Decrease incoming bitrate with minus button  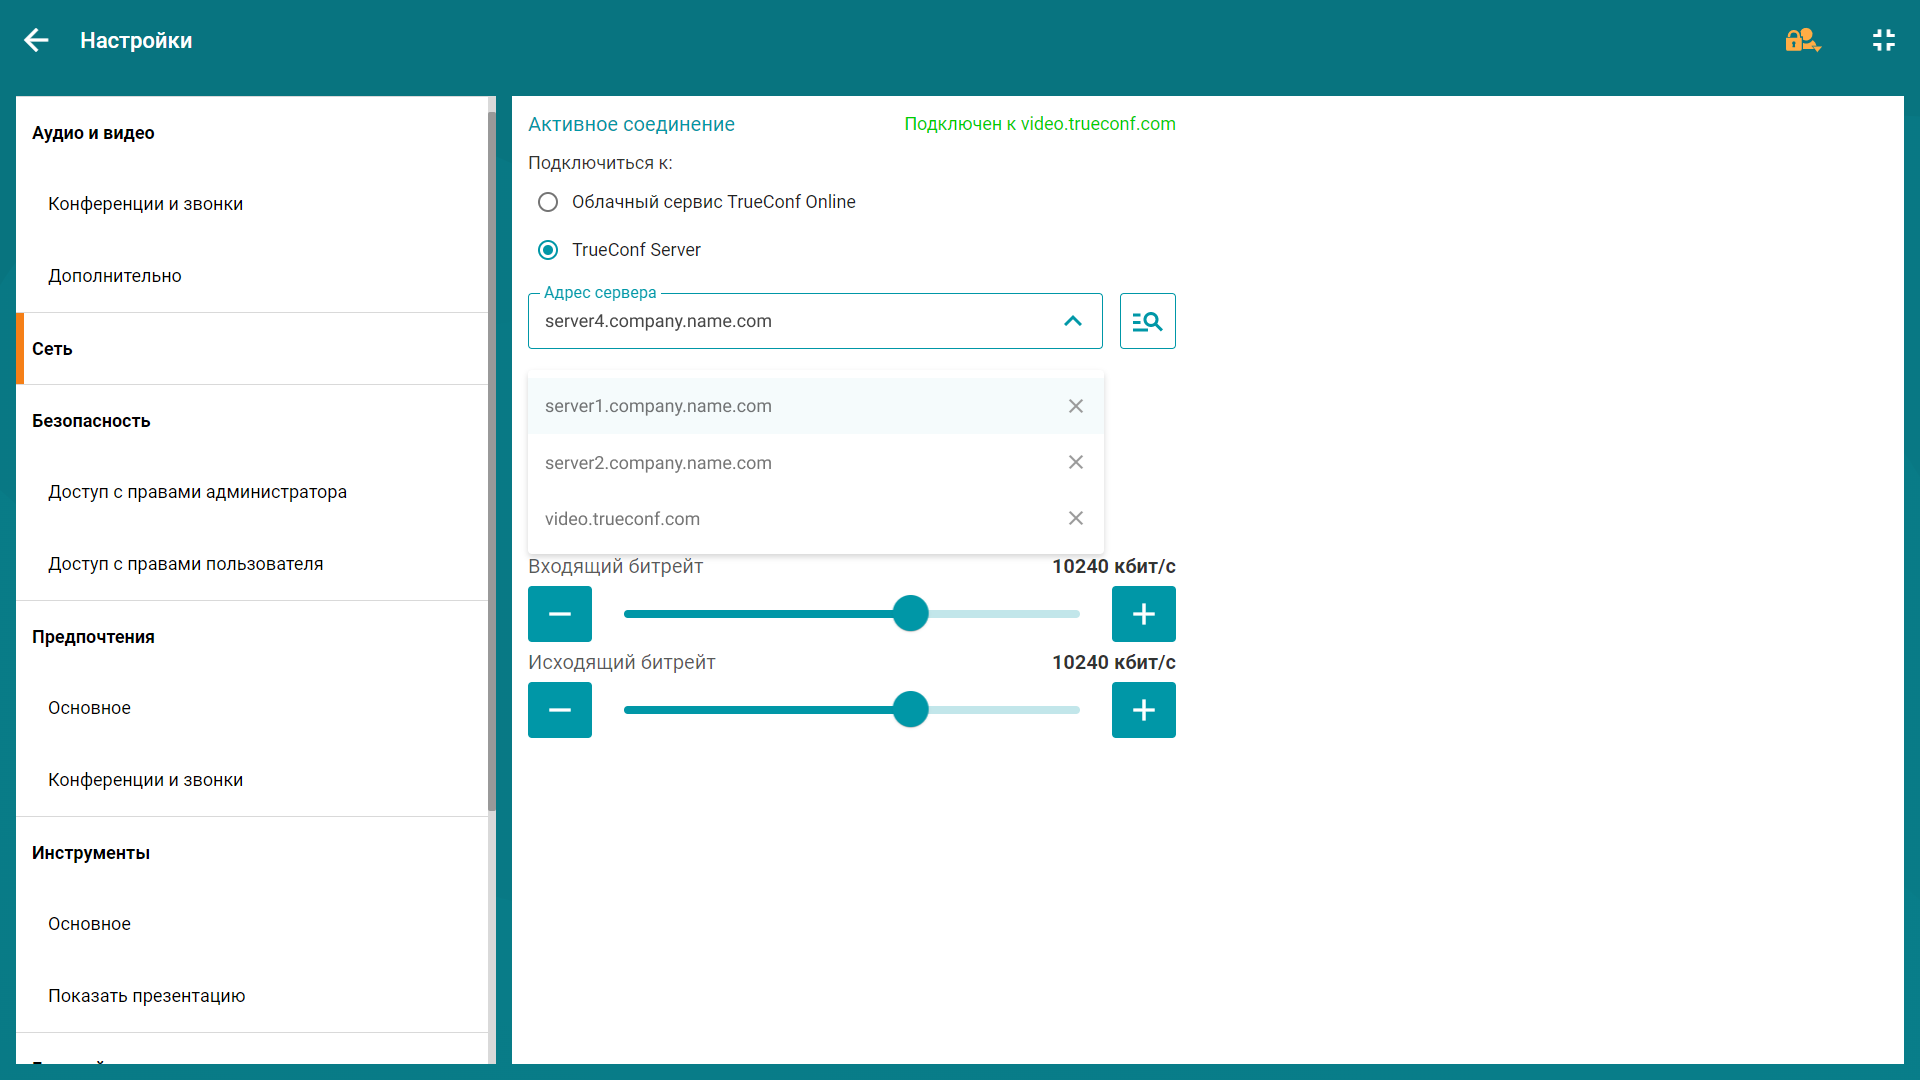(560, 614)
